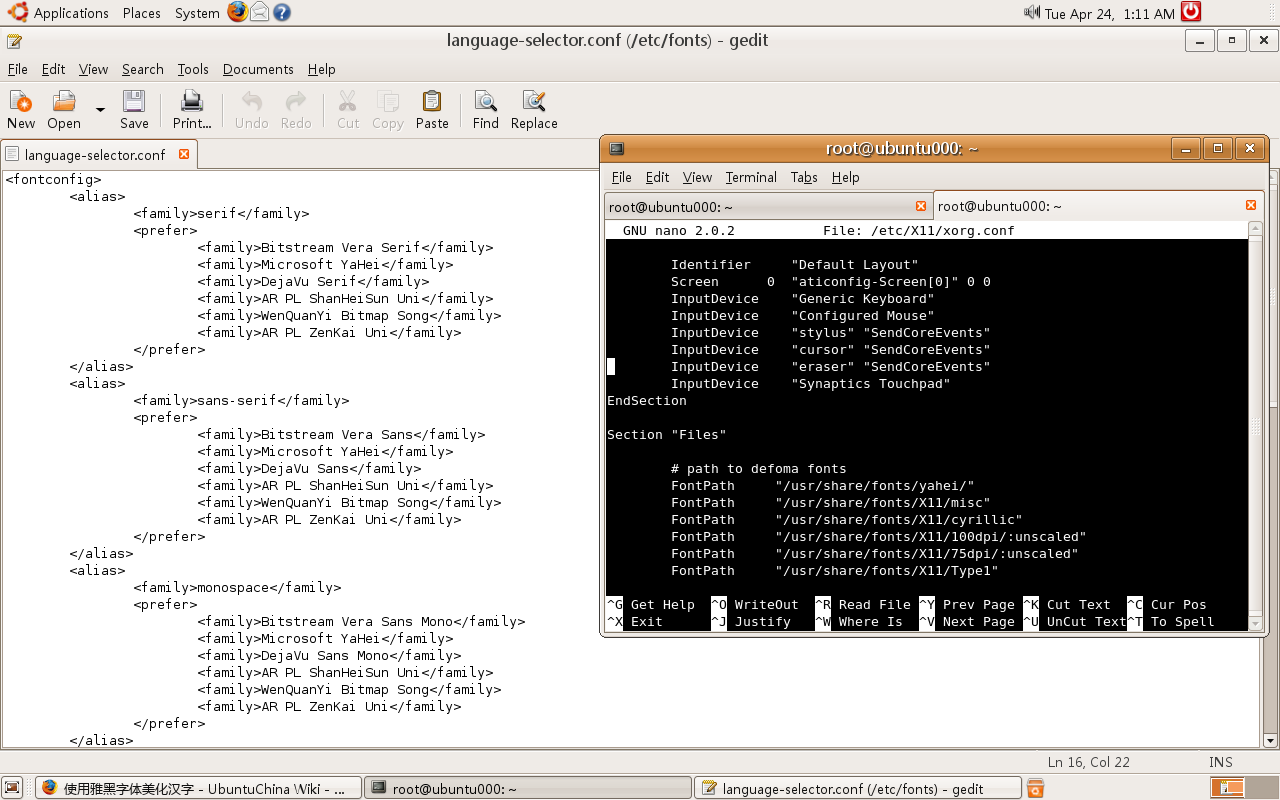Click the terminal window menu icon
Image resolution: width=1280 pixels, height=800 pixels.
click(x=617, y=148)
